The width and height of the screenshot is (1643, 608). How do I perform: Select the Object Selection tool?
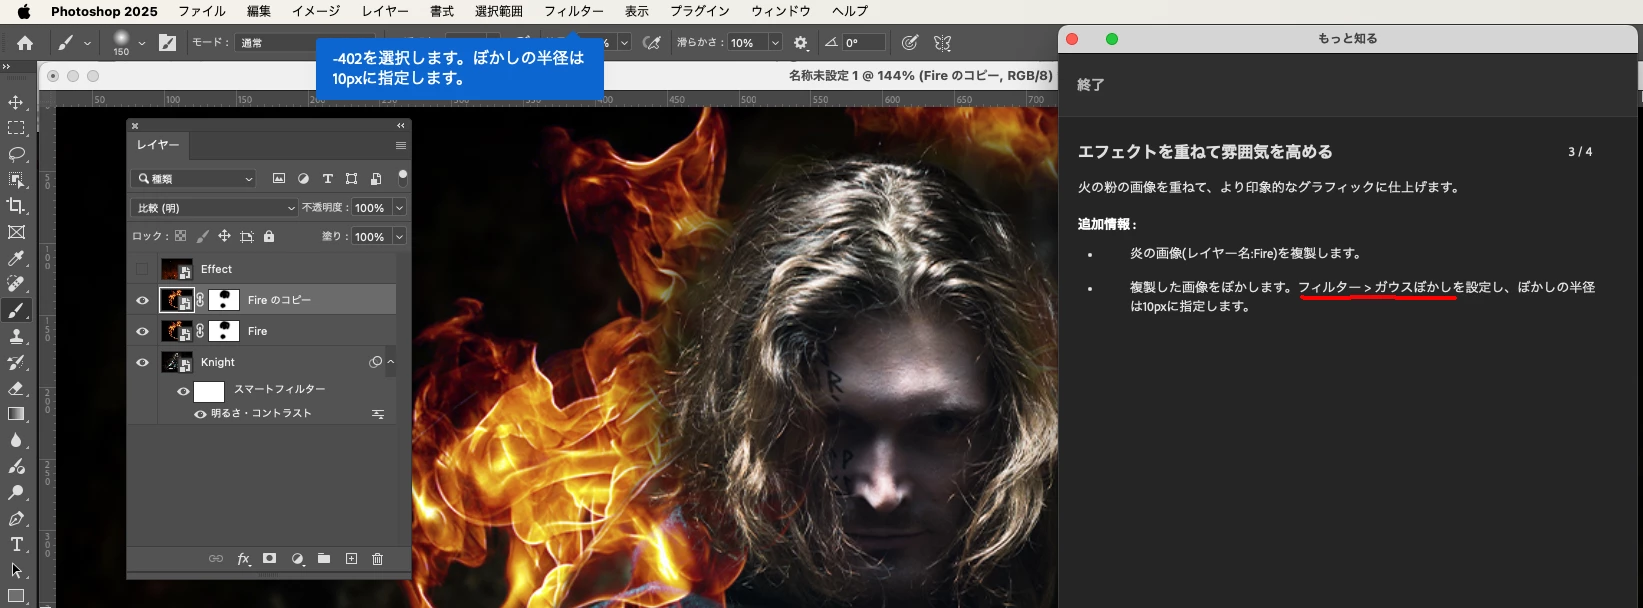pos(17,180)
